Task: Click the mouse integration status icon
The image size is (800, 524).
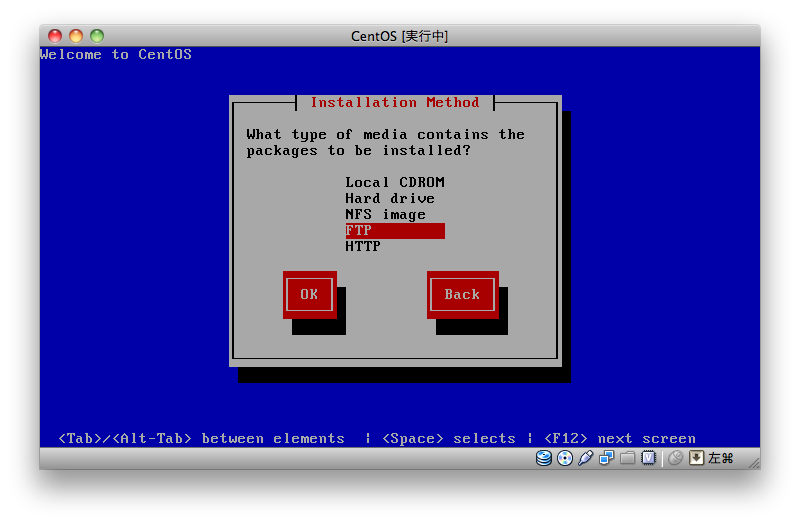Action: [x=676, y=458]
